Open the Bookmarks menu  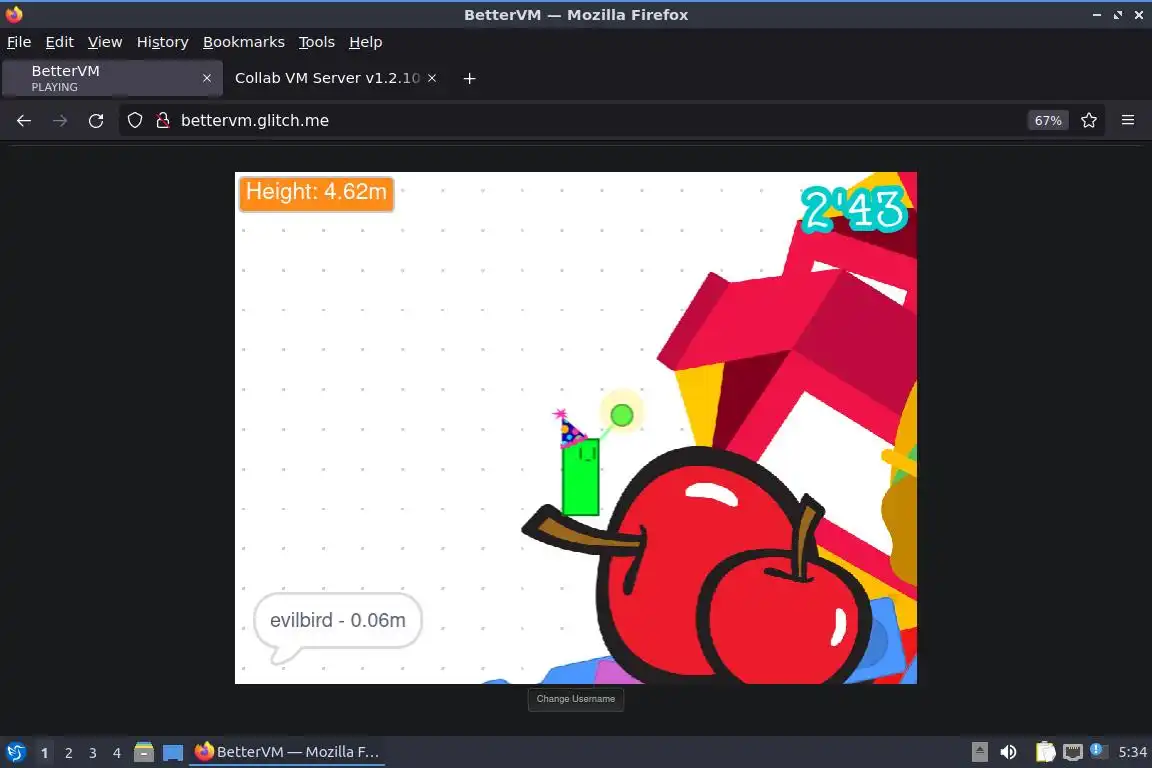[x=243, y=42]
